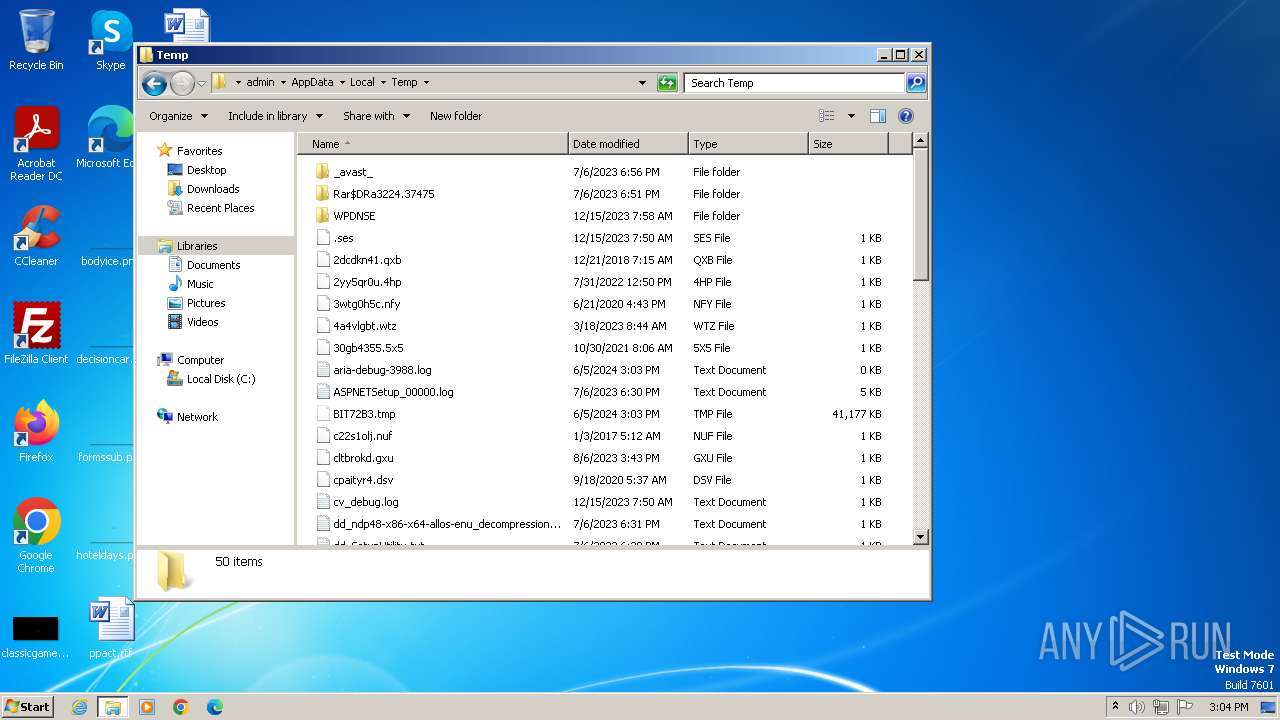Create a New folder
Screen dimensions: 1280x720
click(x=456, y=116)
